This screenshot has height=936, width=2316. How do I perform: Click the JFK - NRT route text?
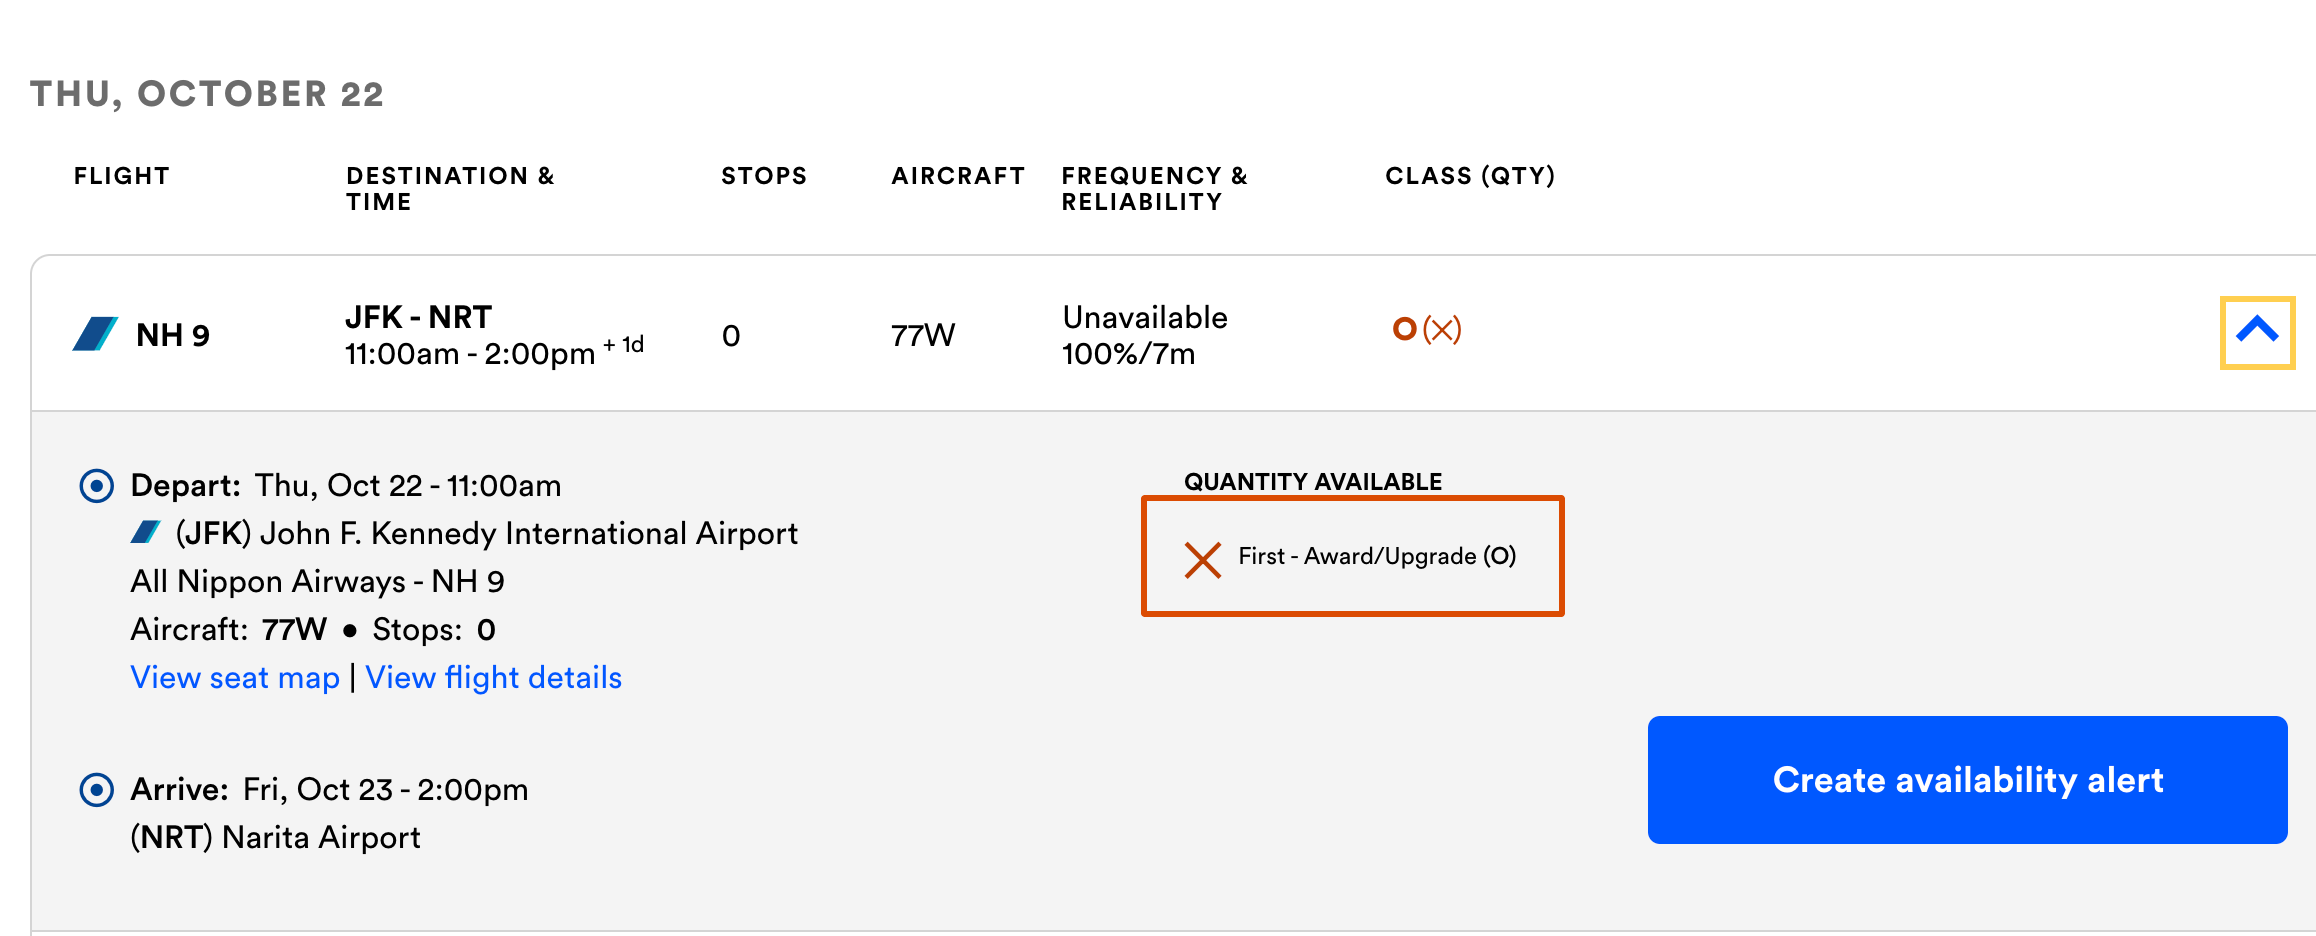pos(418,317)
